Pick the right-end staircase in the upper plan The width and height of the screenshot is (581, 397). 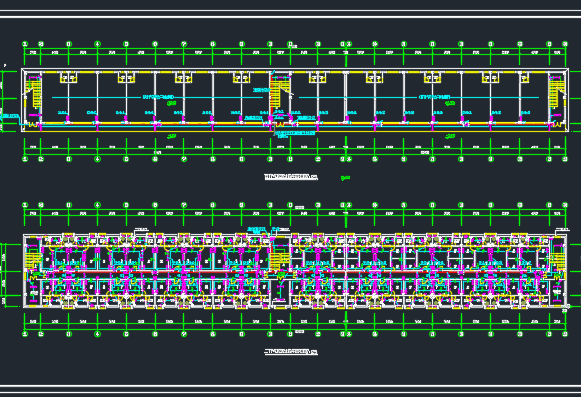coord(554,95)
